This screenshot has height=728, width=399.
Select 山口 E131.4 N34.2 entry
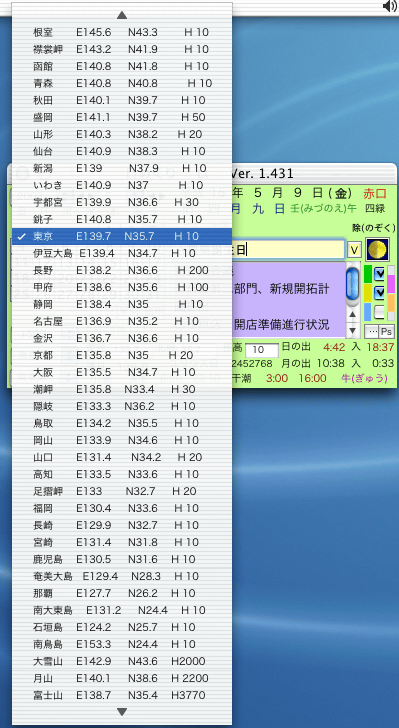[122, 457]
